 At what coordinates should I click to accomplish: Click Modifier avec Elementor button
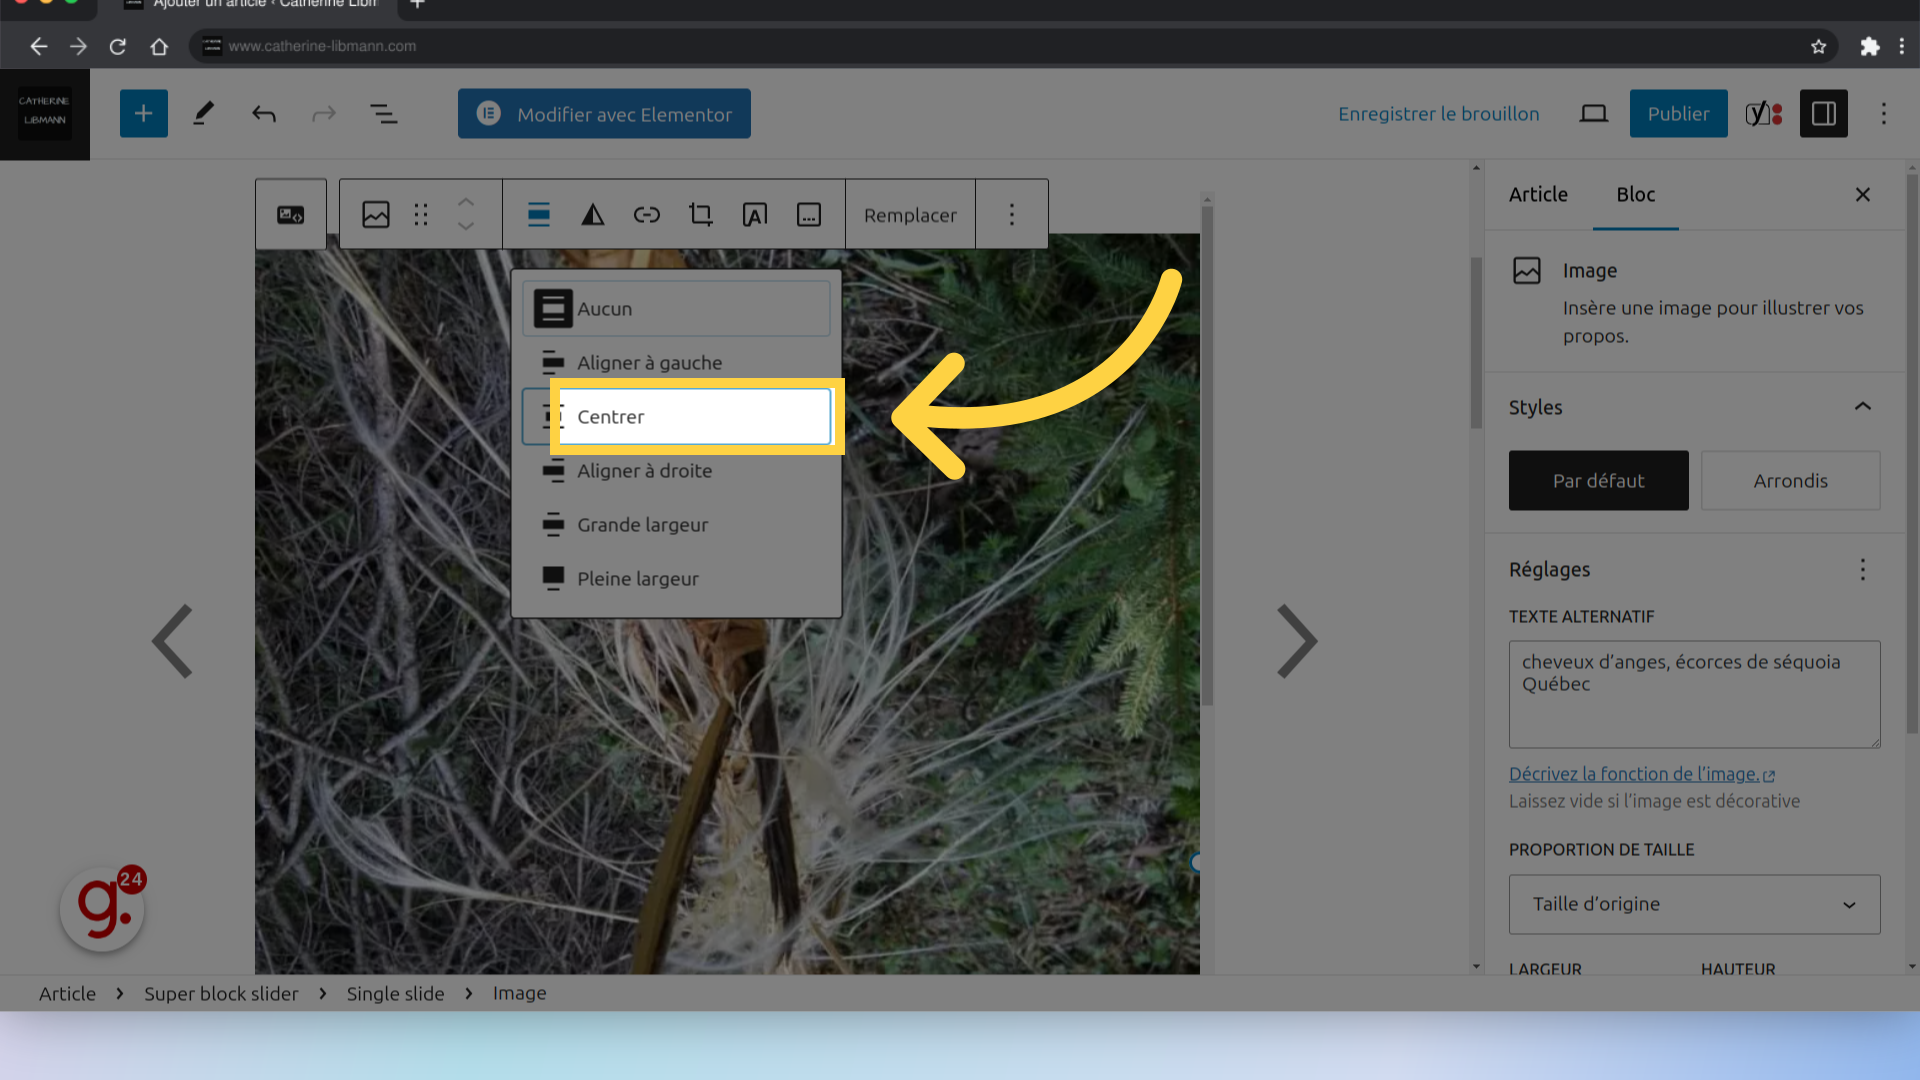point(604,114)
